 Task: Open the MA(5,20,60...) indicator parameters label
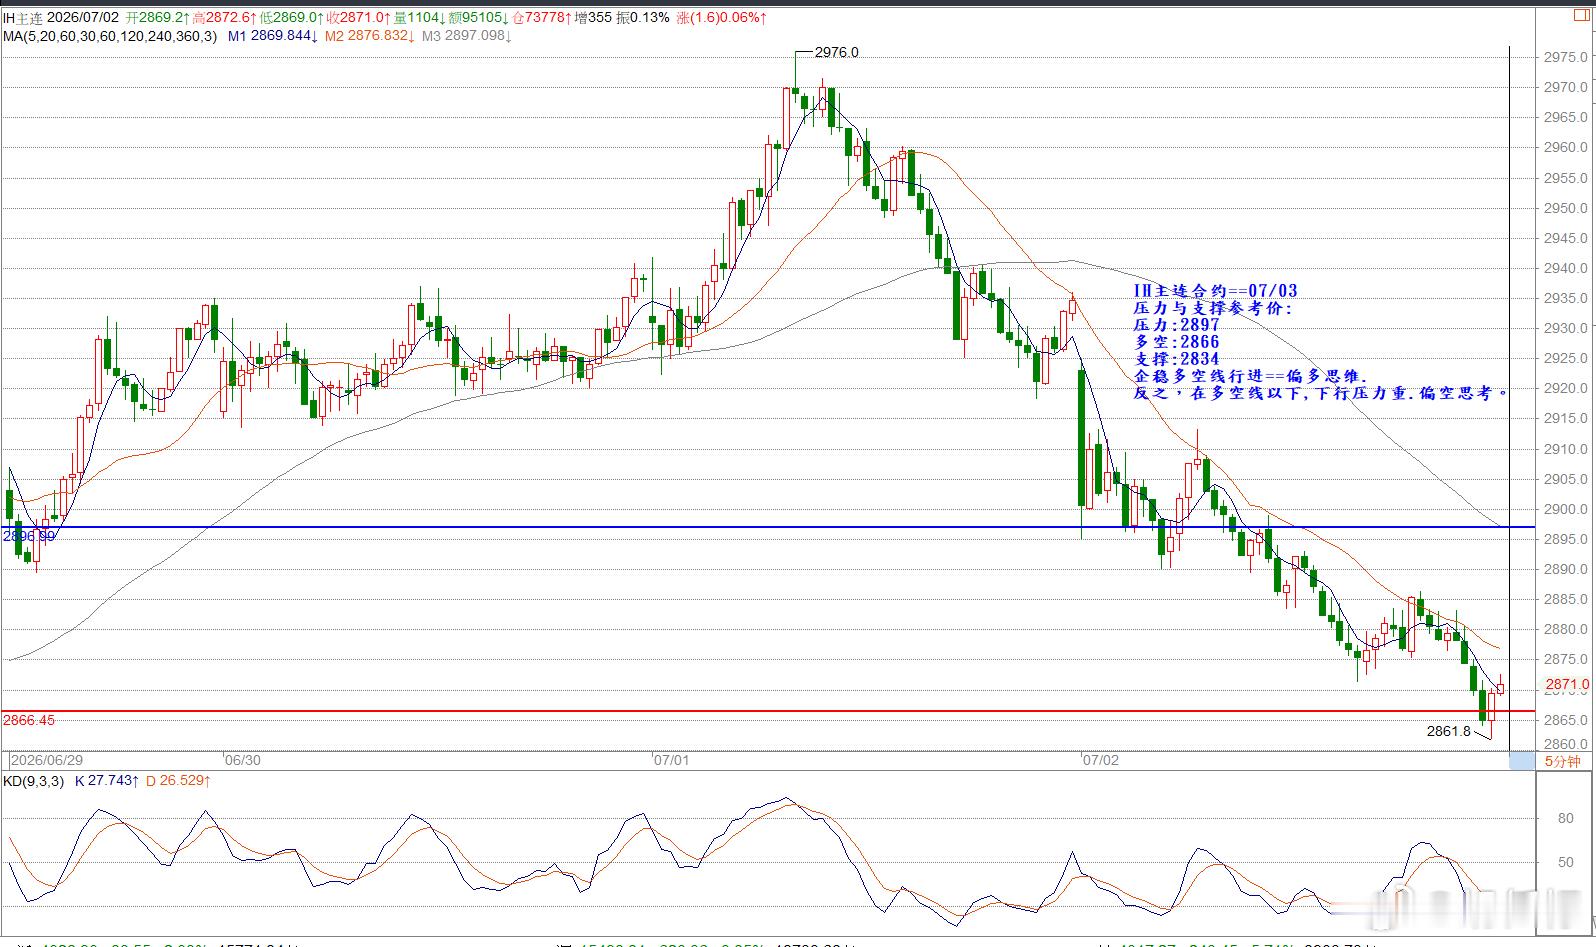(x=109, y=36)
